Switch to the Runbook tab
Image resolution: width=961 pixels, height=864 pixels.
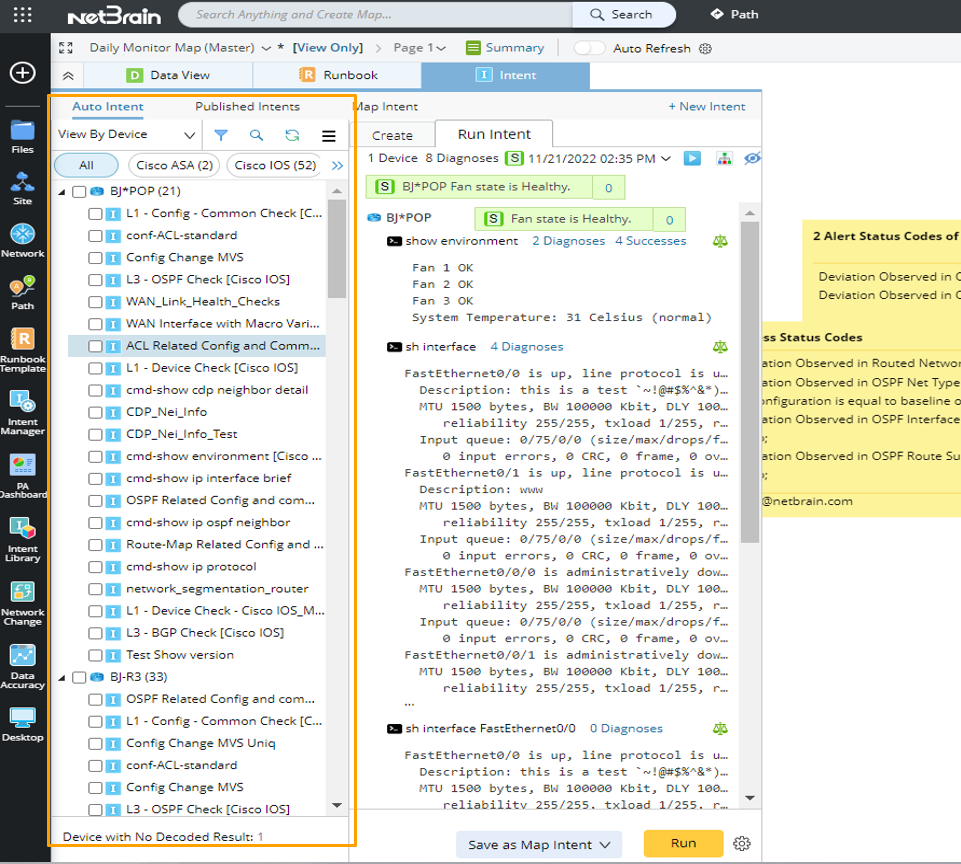coord(337,75)
